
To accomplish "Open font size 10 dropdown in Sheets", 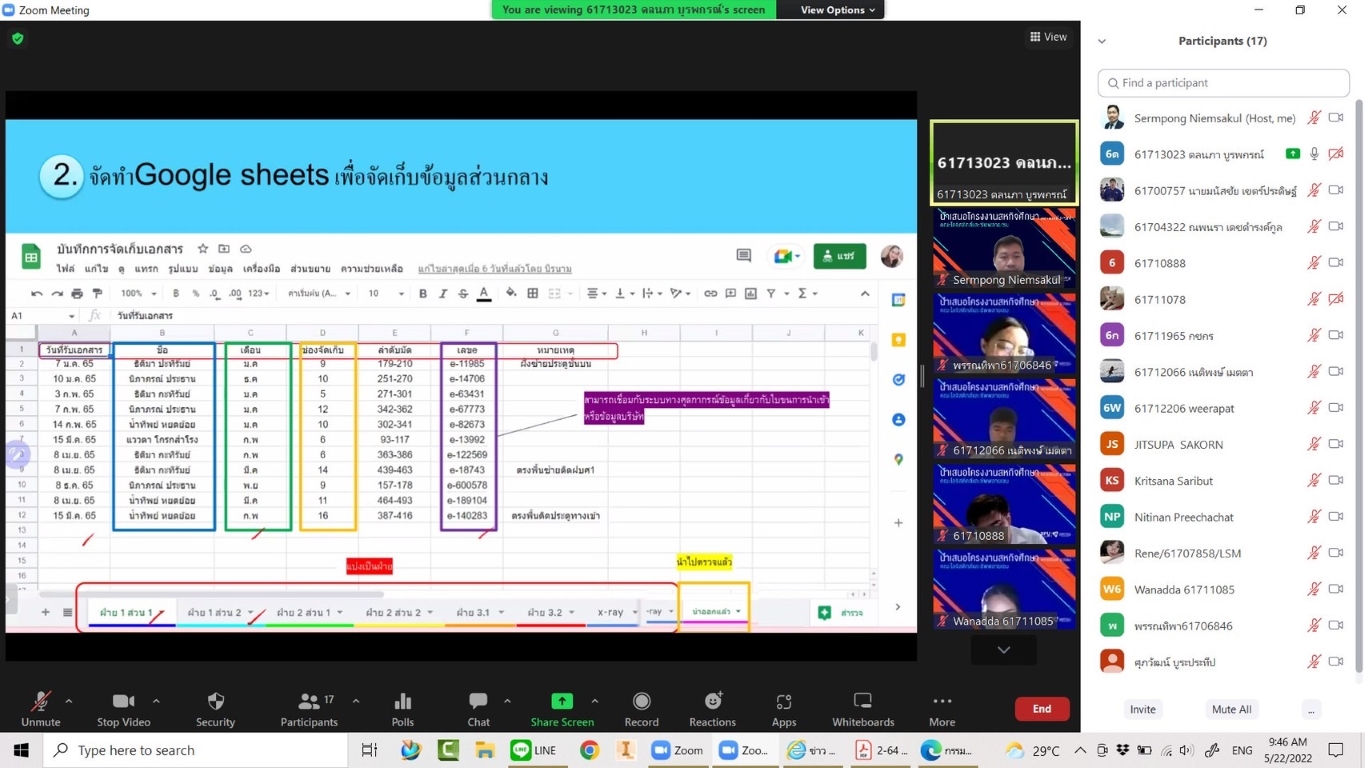I will click(385, 294).
